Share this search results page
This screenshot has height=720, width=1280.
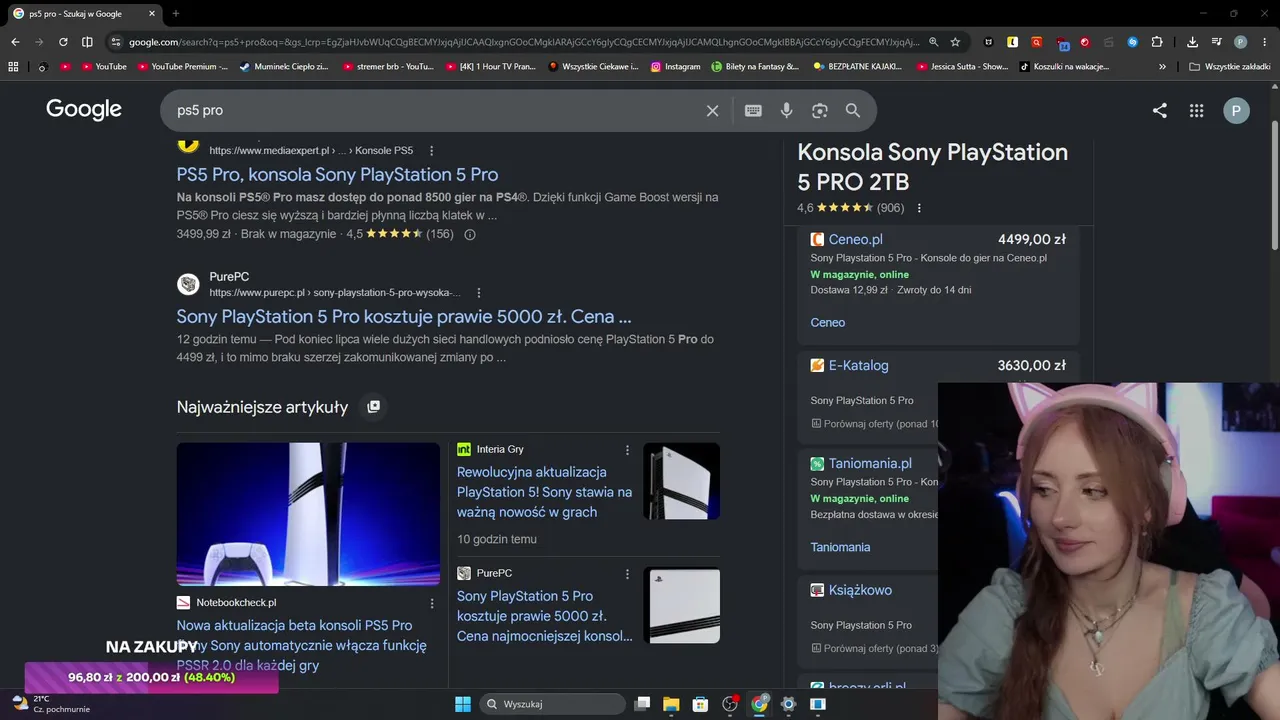(1160, 111)
